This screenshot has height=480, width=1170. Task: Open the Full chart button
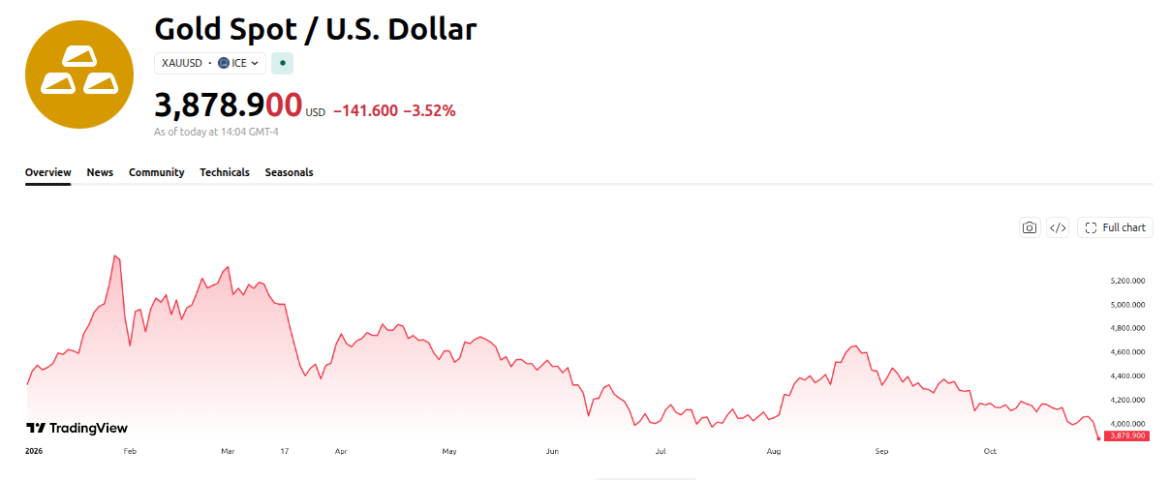click(x=1115, y=228)
